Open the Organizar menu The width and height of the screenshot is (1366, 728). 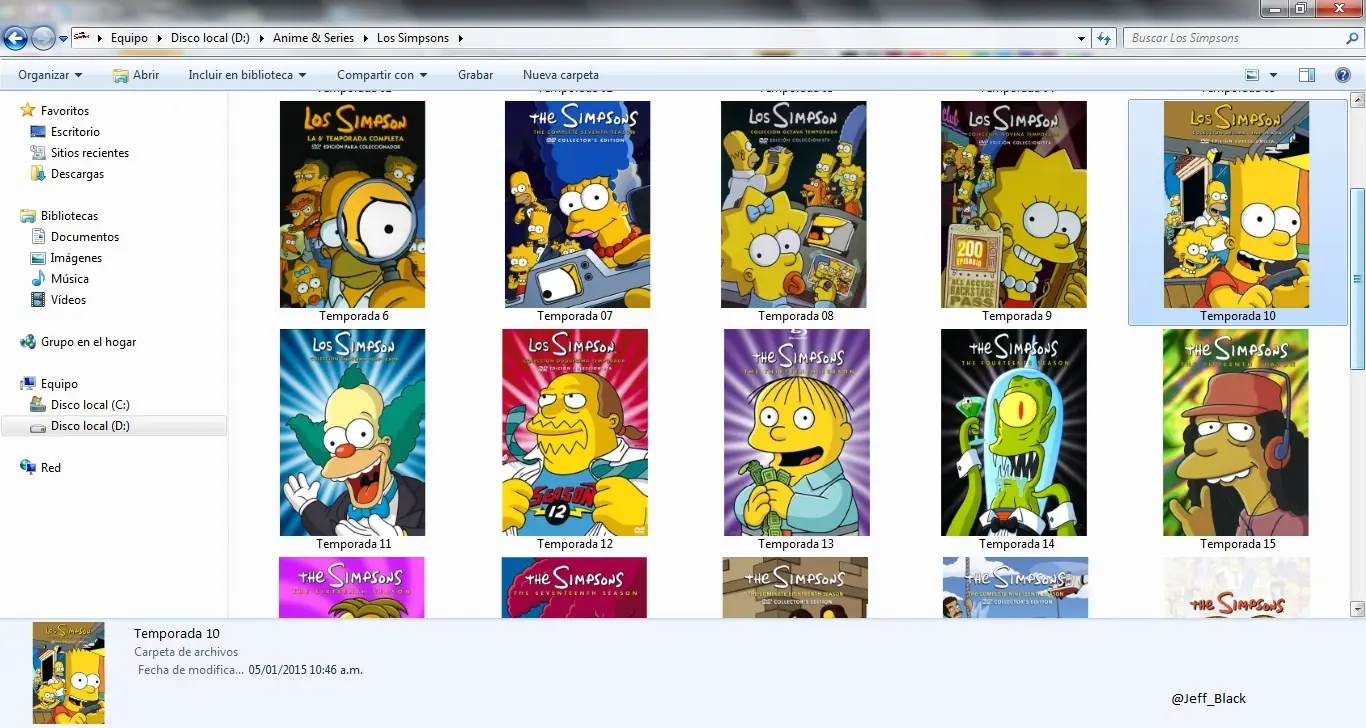50,75
